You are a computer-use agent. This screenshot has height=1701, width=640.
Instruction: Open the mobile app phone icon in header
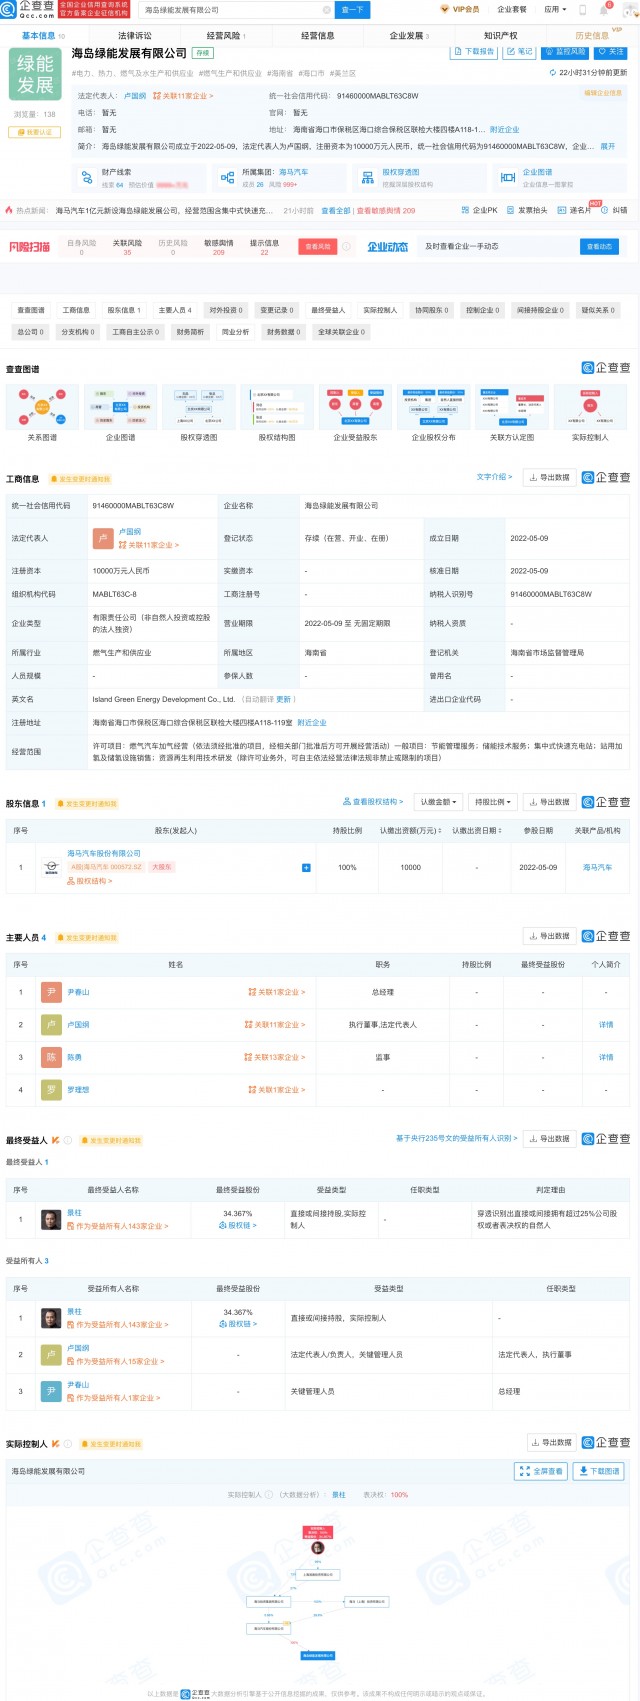click(x=583, y=9)
